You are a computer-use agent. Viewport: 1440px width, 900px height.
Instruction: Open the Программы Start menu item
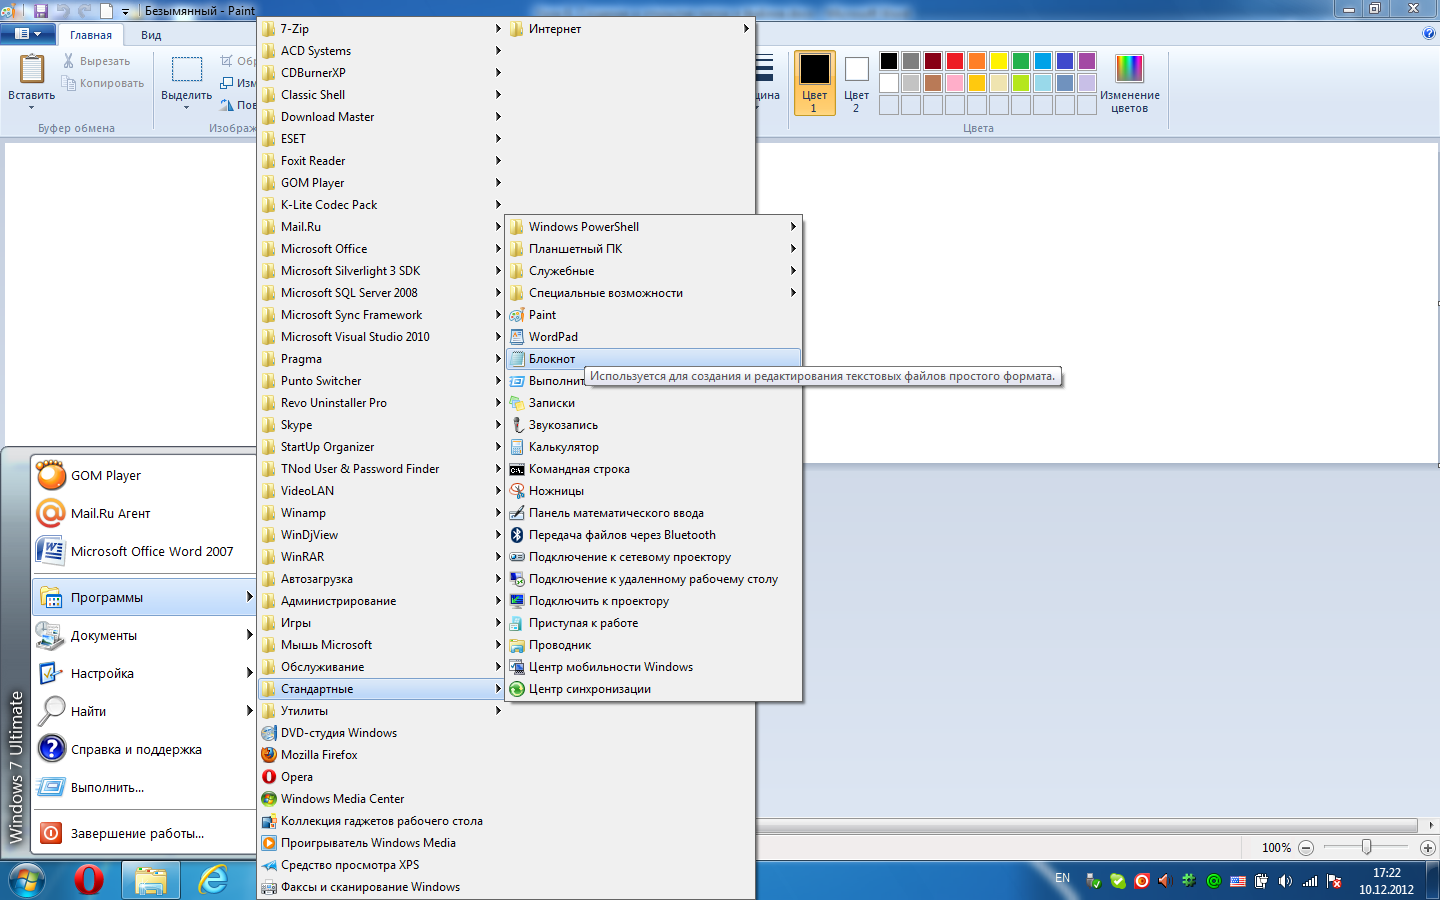click(x=145, y=598)
